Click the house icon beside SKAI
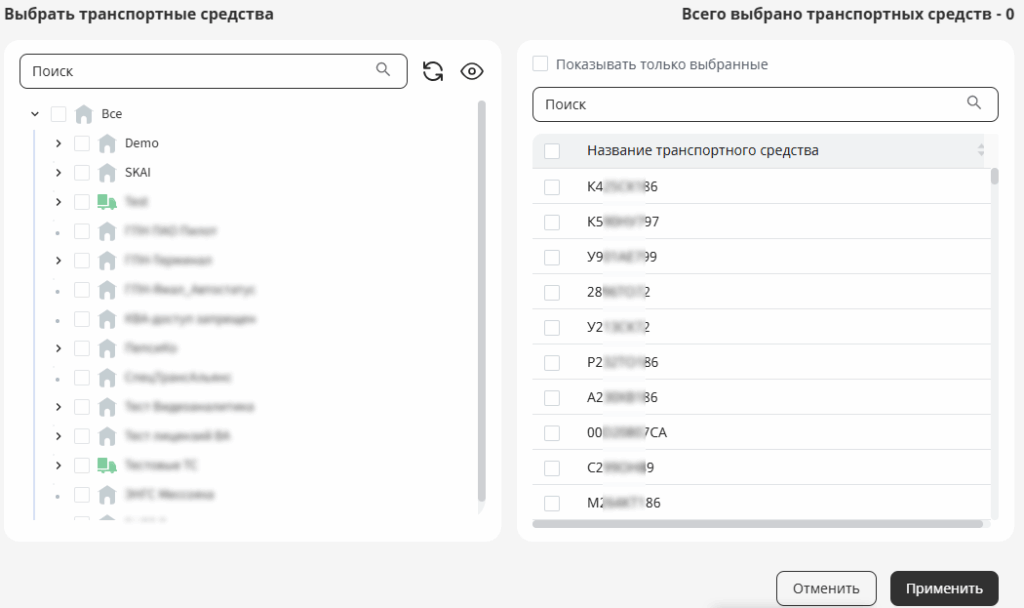This screenshot has width=1024, height=608. tap(107, 172)
